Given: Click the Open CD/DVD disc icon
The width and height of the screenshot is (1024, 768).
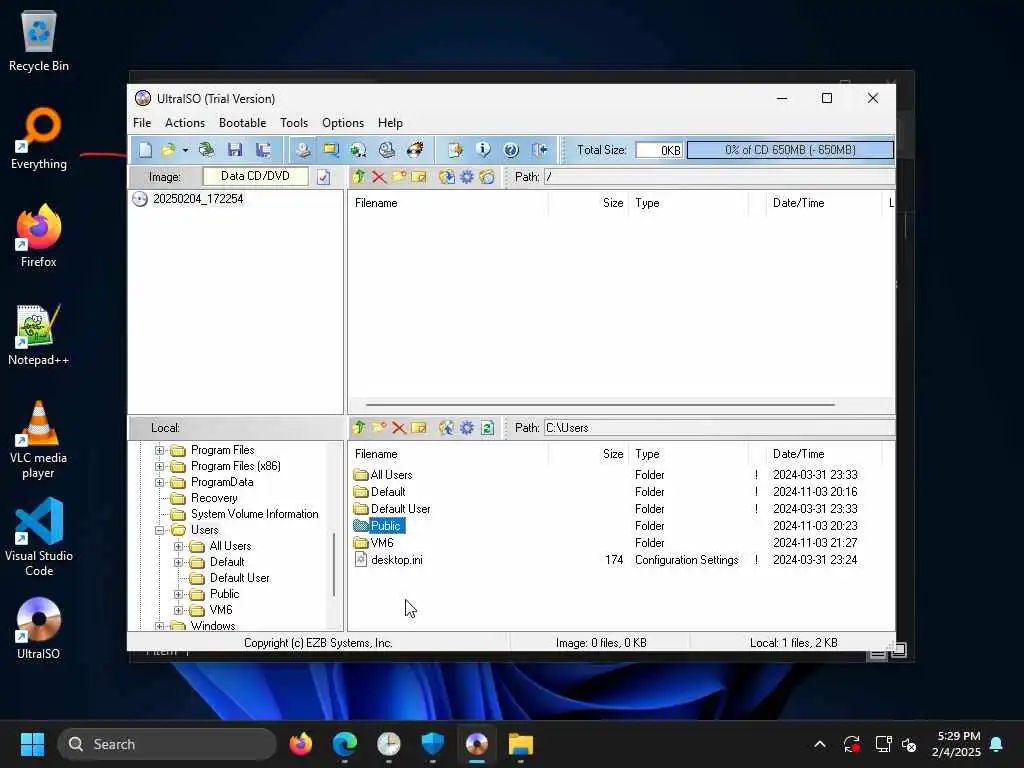Looking at the screenshot, I should 206,150.
